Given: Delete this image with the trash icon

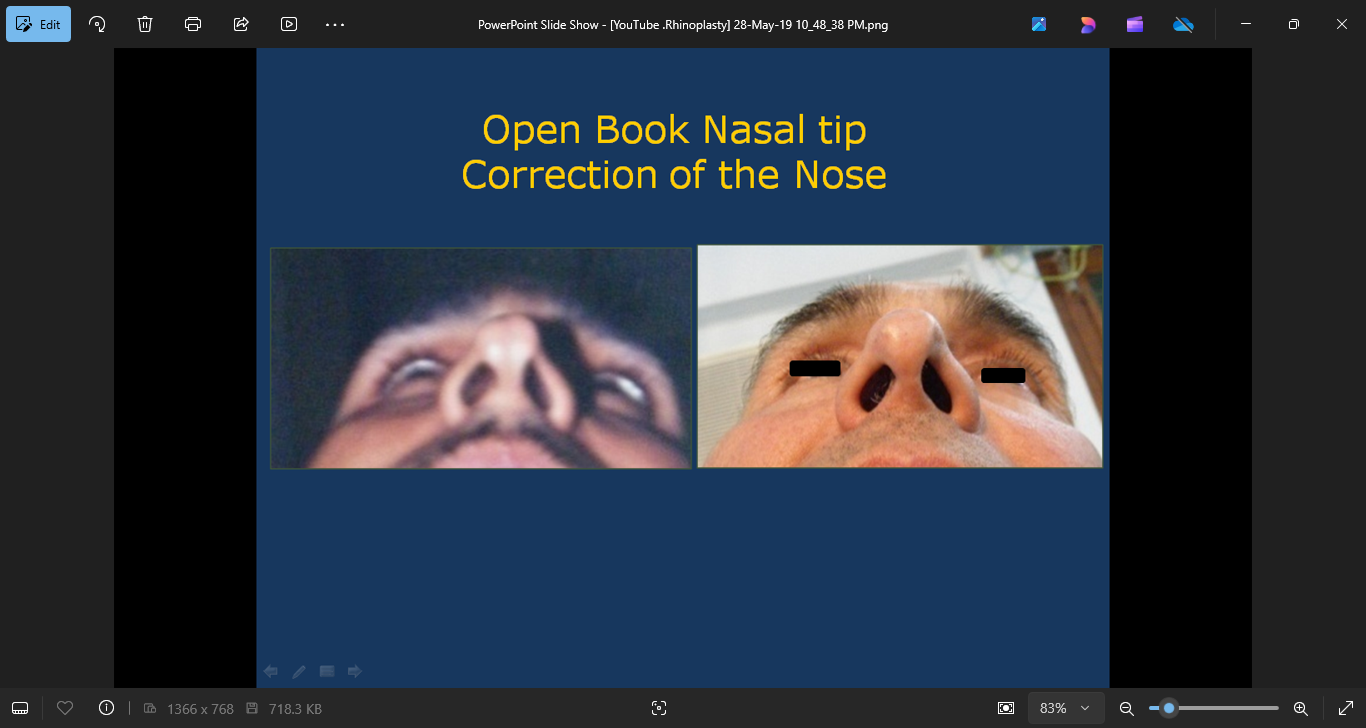Looking at the screenshot, I should (145, 24).
